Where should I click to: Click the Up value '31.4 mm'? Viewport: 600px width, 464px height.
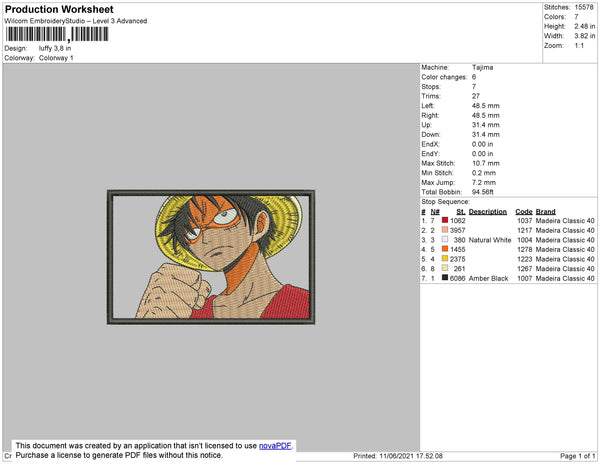tap(486, 125)
